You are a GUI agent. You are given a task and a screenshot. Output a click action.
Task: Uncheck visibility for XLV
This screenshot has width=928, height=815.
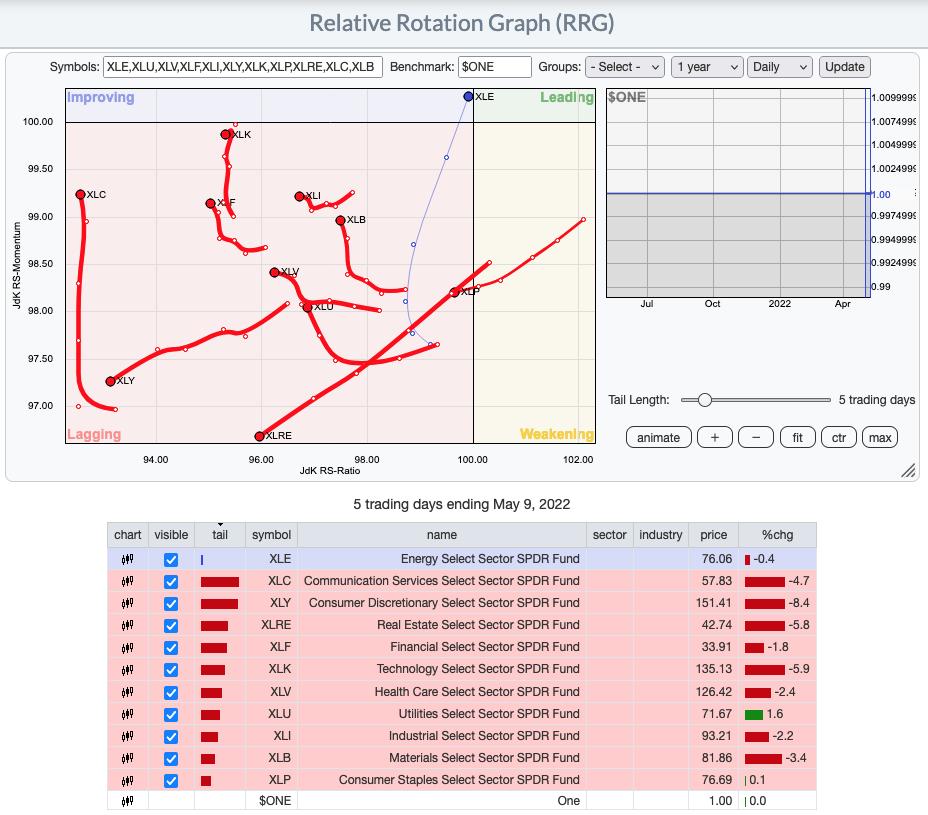pyautogui.click(x=171, y=692)
